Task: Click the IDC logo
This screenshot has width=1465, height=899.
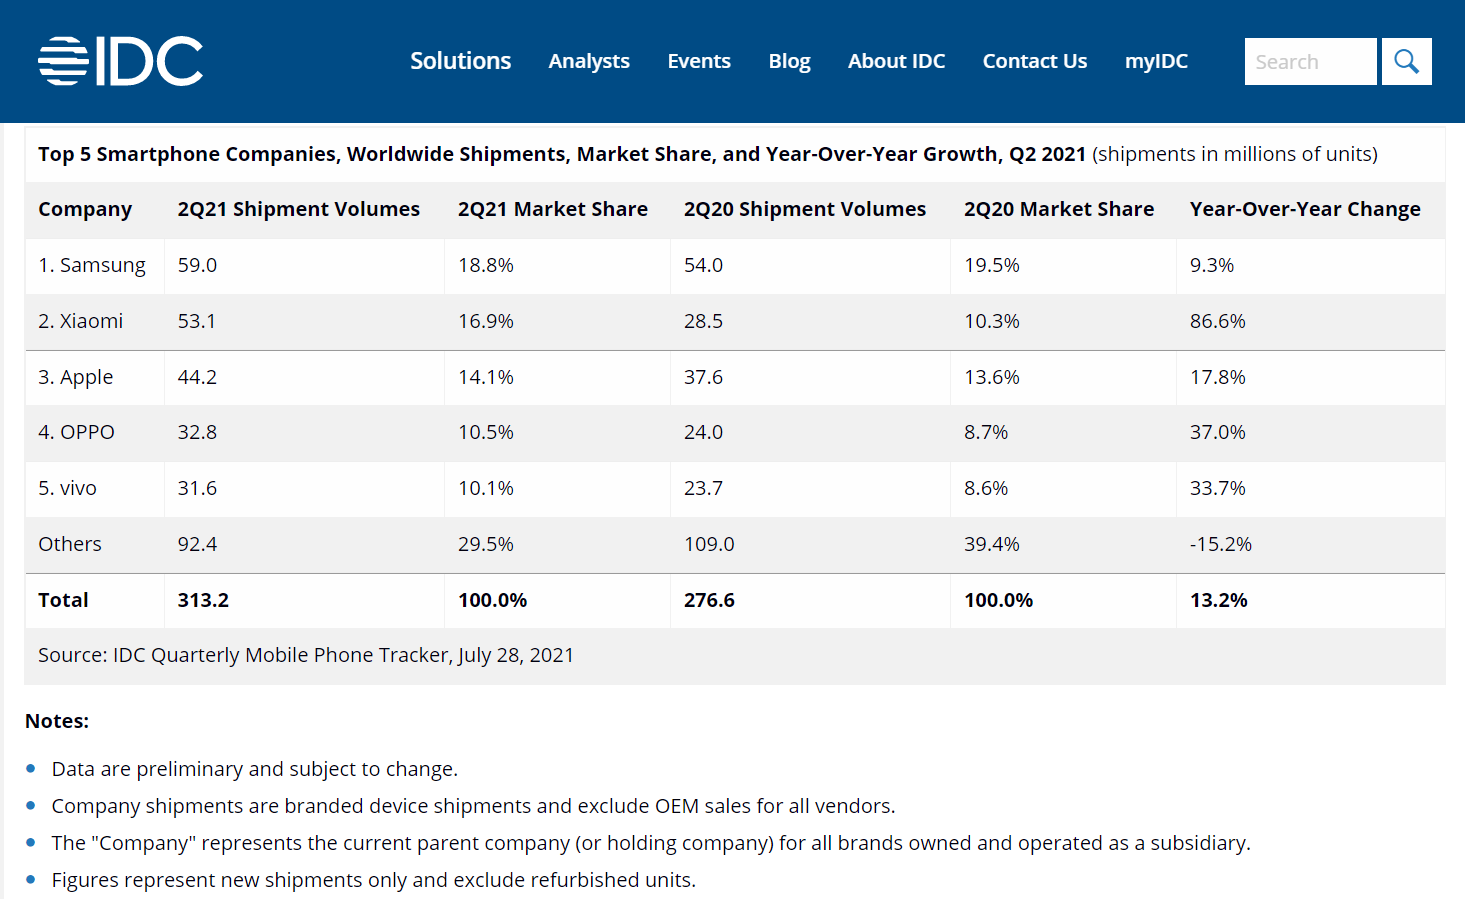Action: 121,61
